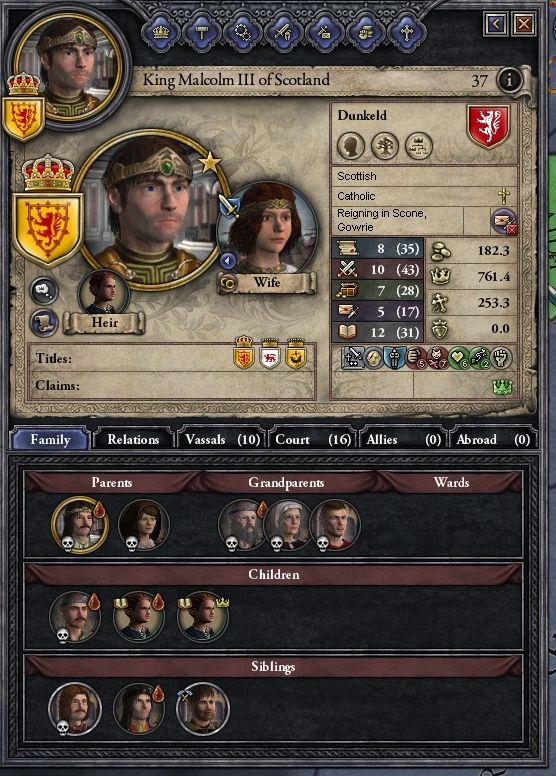Select the crowned child portrait under Children
Screen dimensions: 556x776
click(x=203, y=618)
